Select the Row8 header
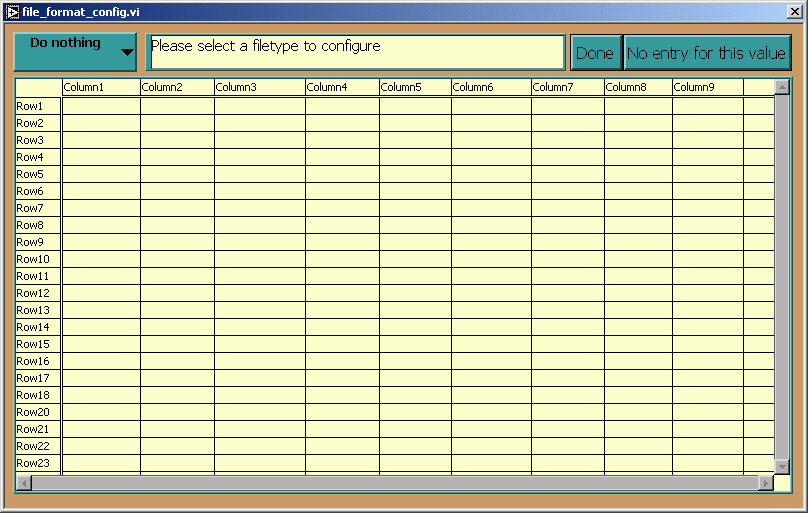This screenshot has width=808, height=513. click(38, 225)
